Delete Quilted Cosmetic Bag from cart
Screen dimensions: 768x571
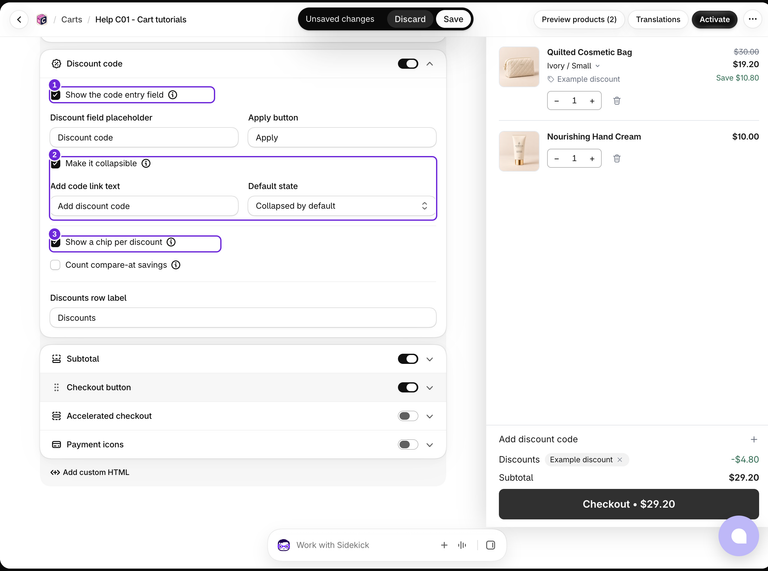pyautogui.click(x=617, y=101)
